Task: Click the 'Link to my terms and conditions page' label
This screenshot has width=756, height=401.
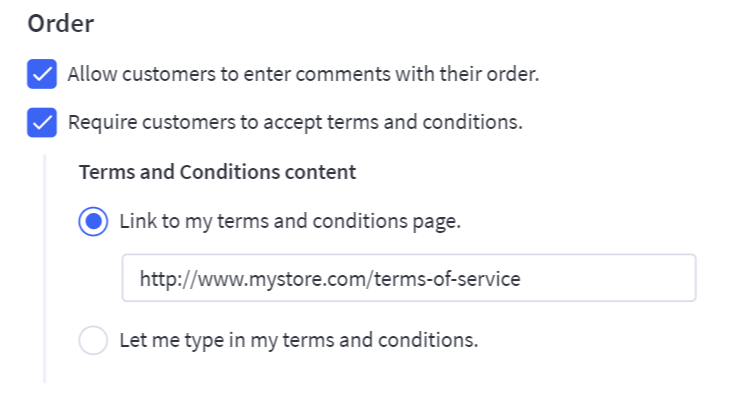Action: pyautogui.click(x=290, y=222)
